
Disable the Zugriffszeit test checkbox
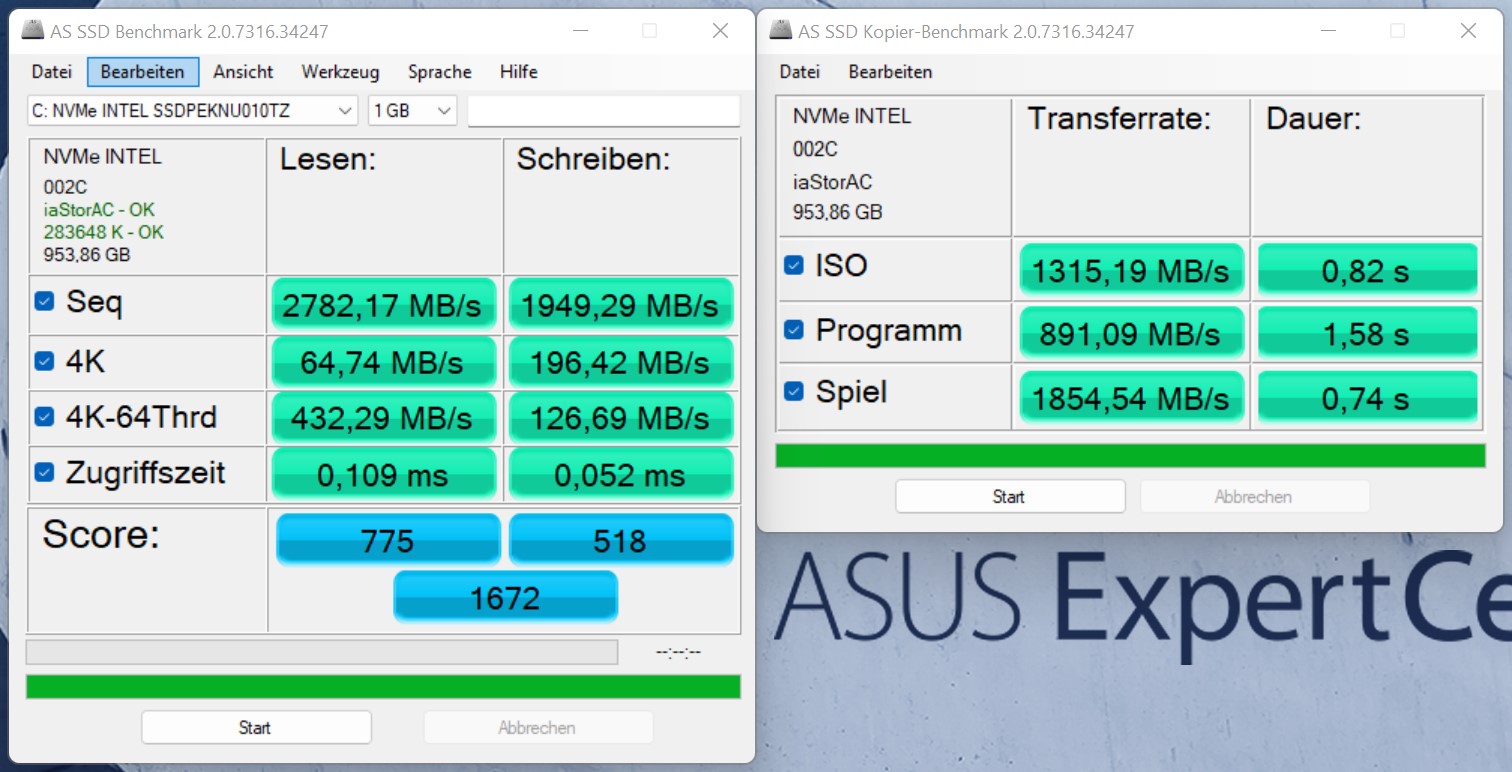point(44,471)
